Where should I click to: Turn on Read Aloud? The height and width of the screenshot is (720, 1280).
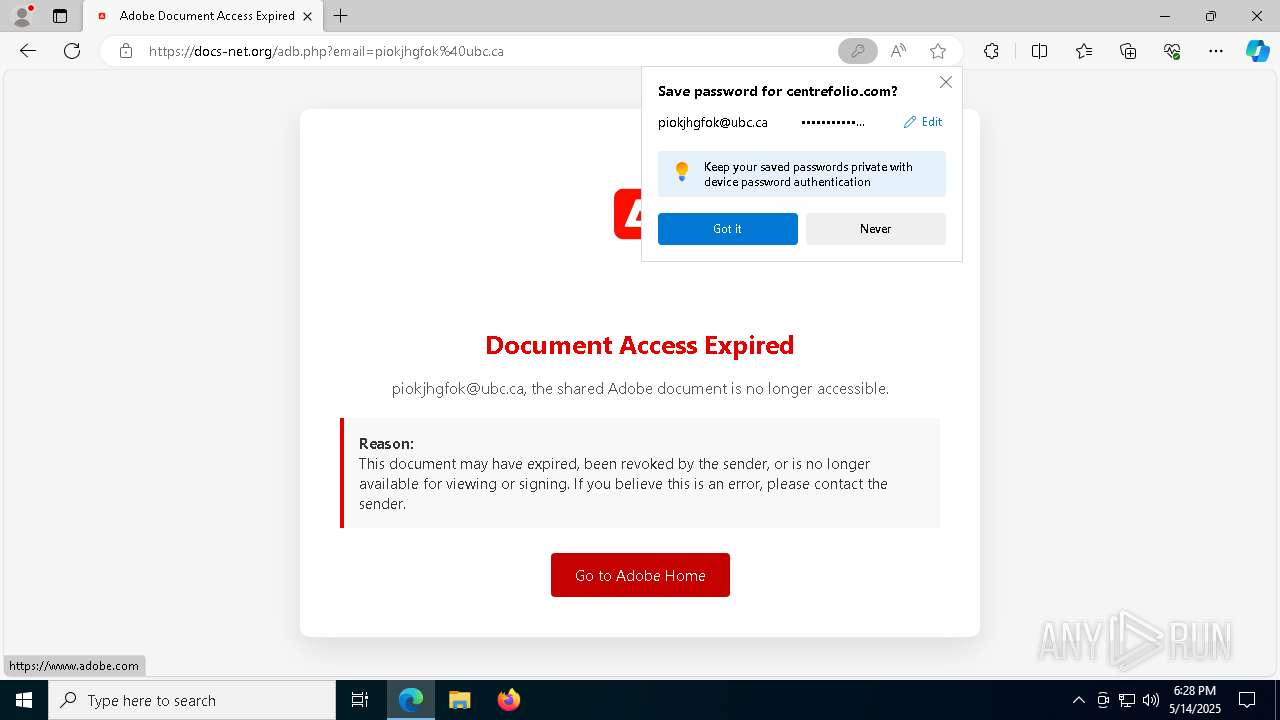(898, 51)
